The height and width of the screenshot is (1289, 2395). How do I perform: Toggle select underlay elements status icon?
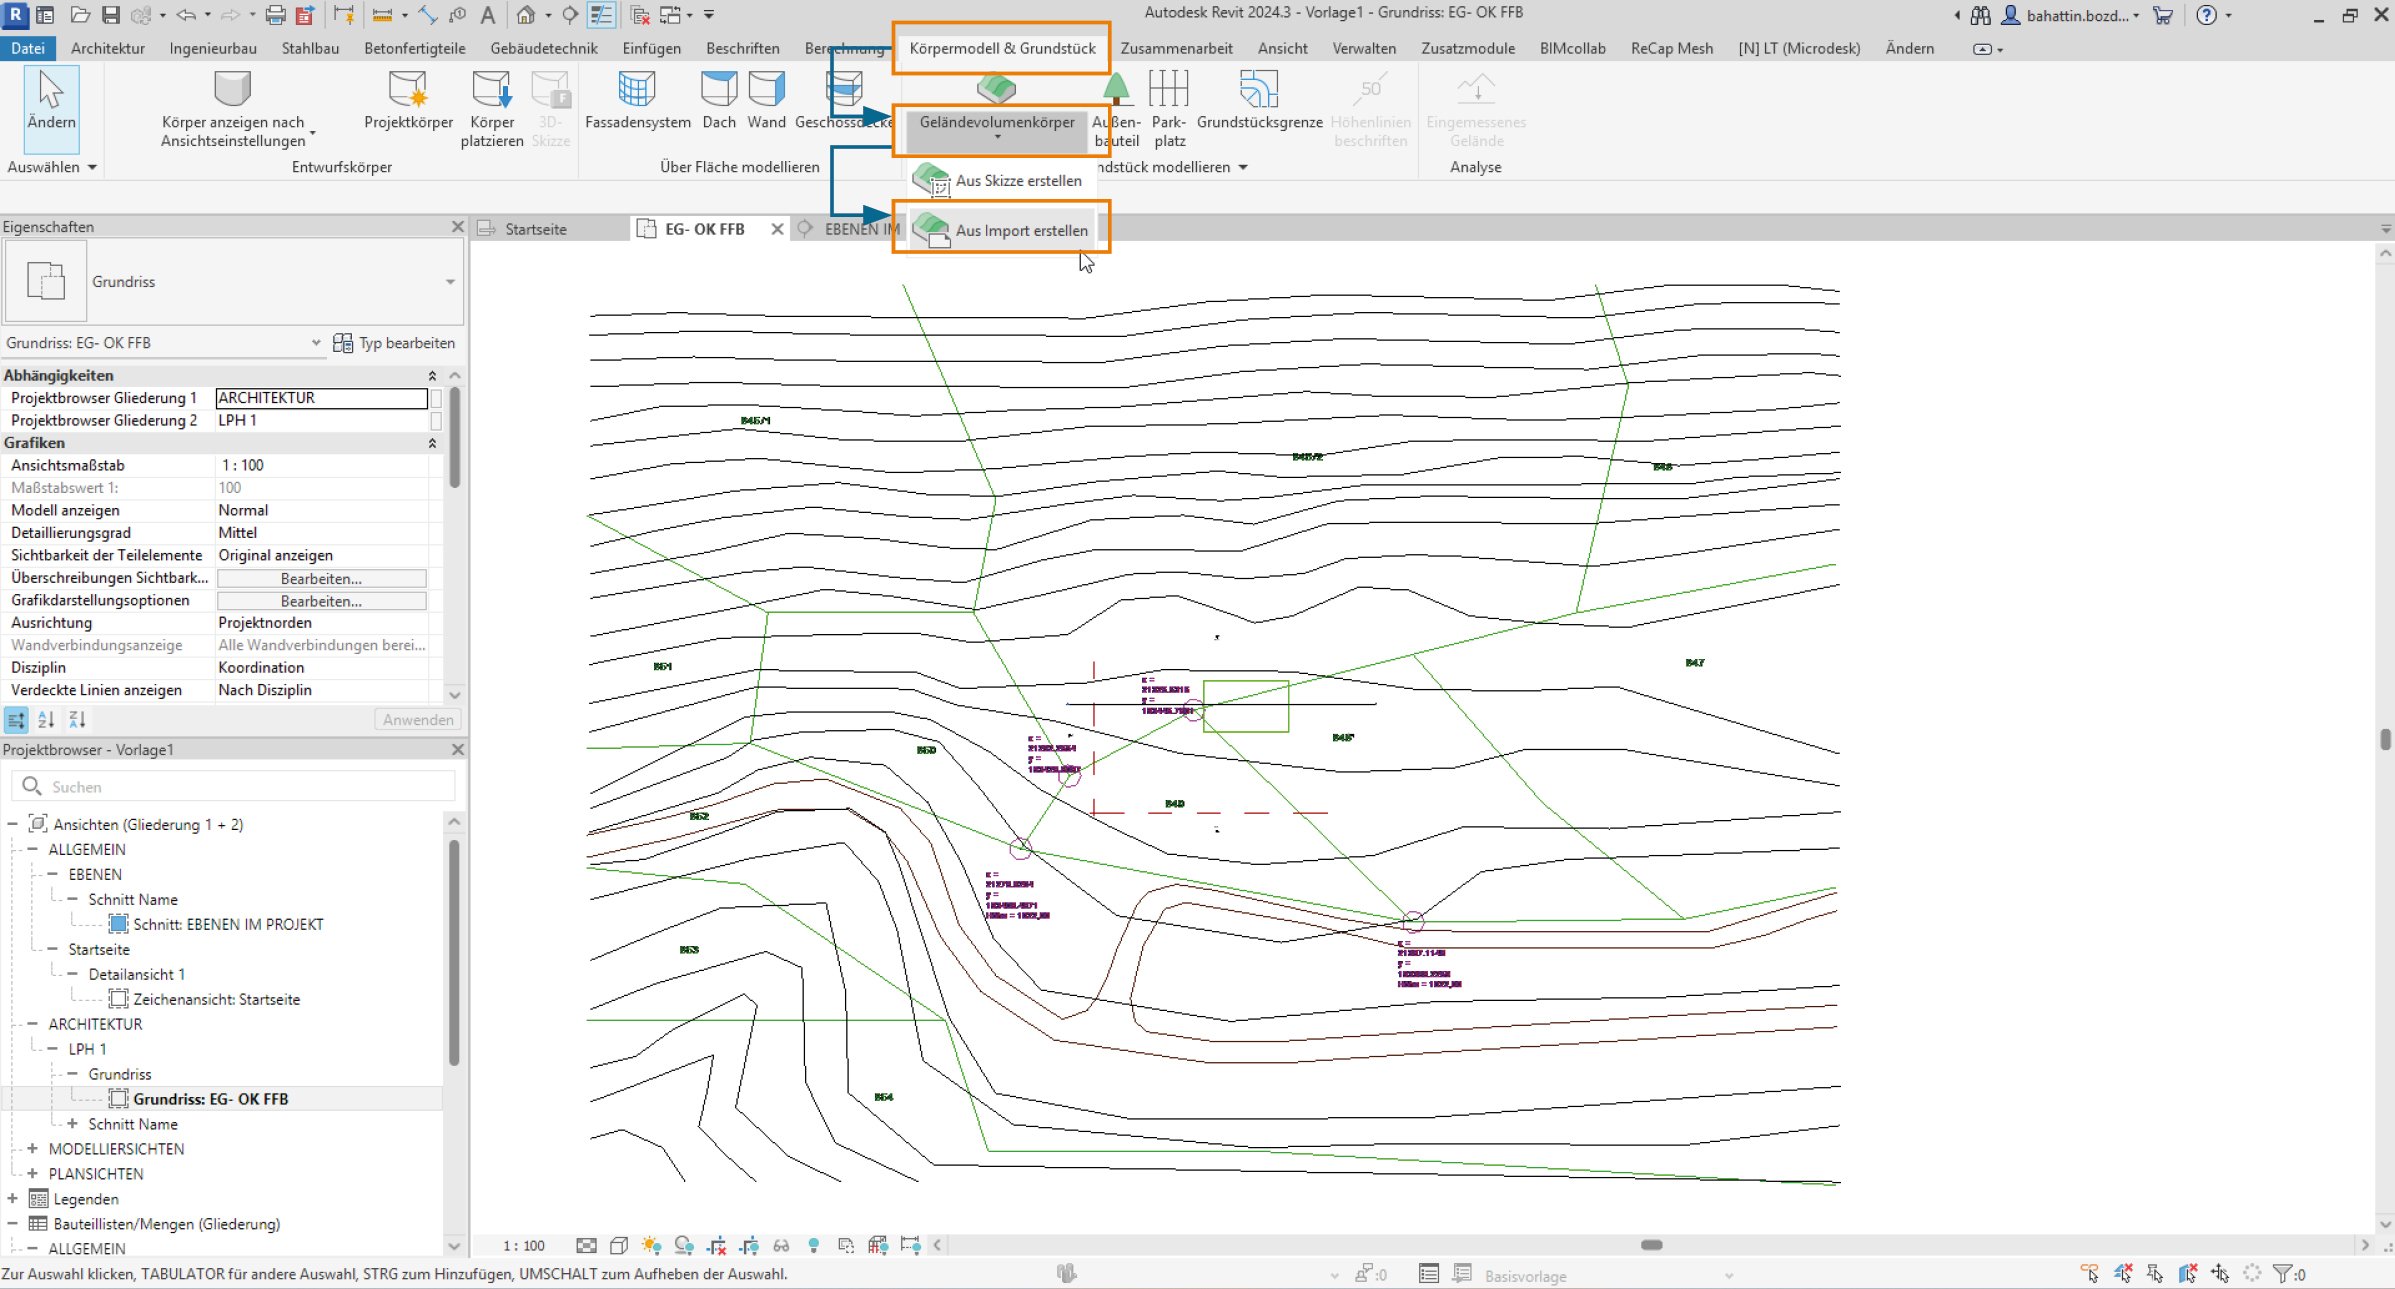click(2123, 1274)
